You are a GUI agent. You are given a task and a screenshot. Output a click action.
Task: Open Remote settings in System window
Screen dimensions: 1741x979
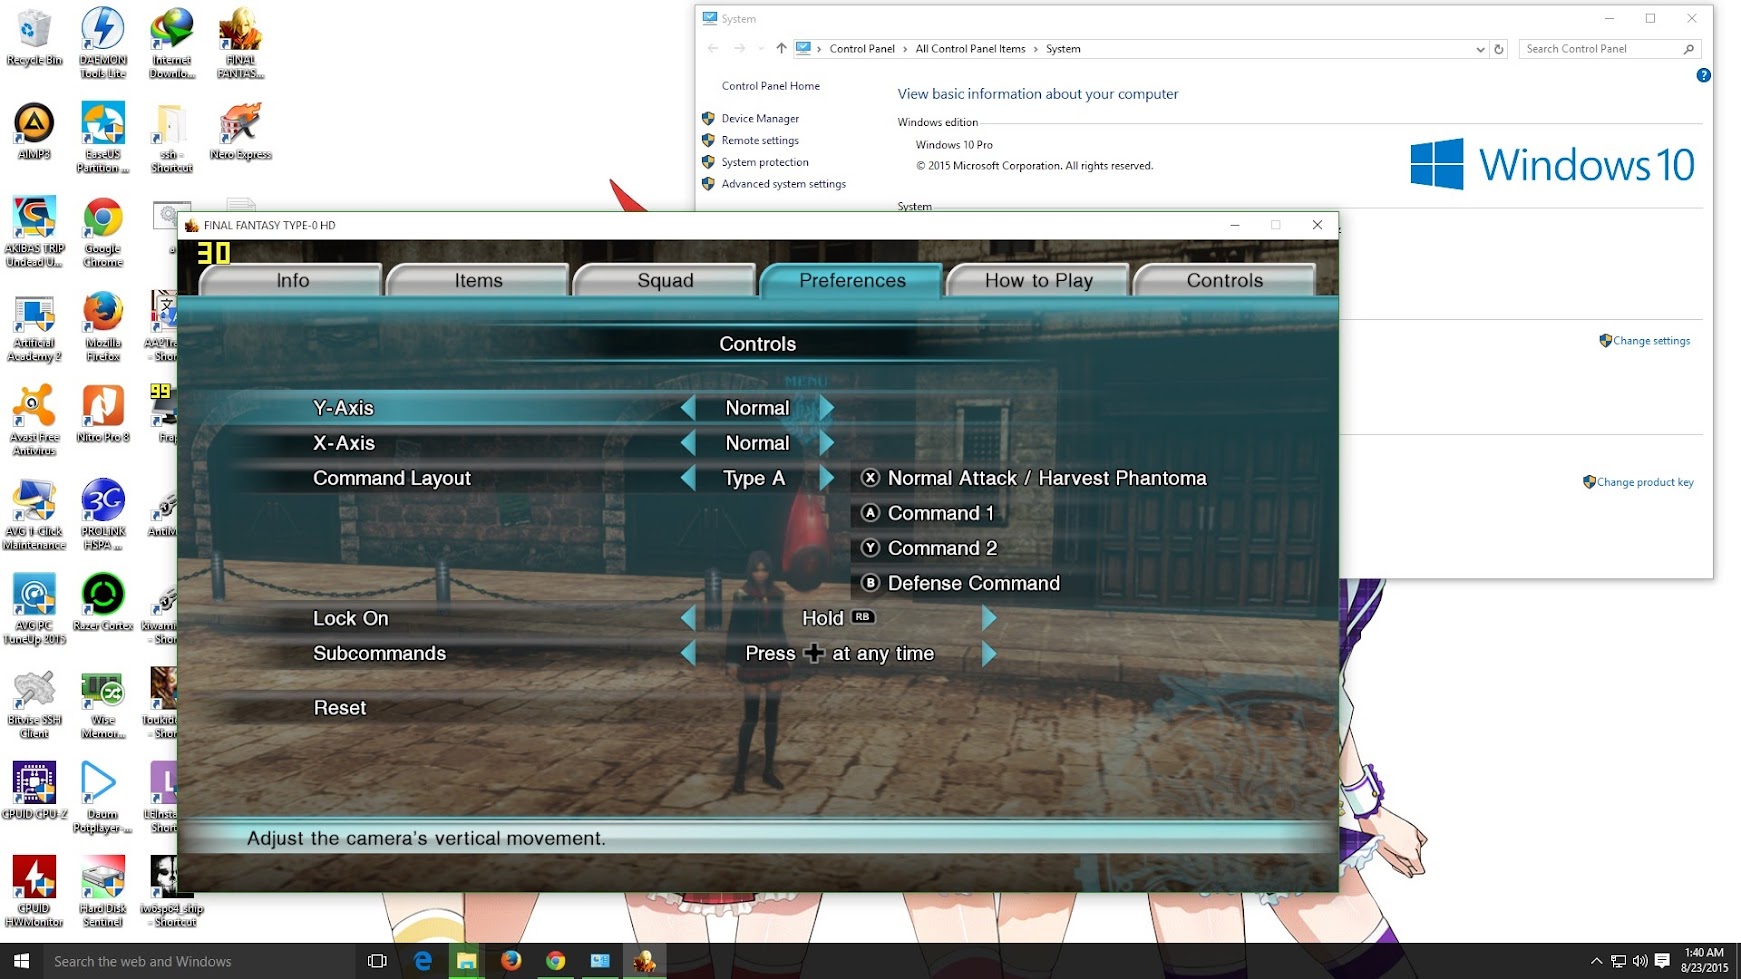pyautogui.click(x=760, y=140)
